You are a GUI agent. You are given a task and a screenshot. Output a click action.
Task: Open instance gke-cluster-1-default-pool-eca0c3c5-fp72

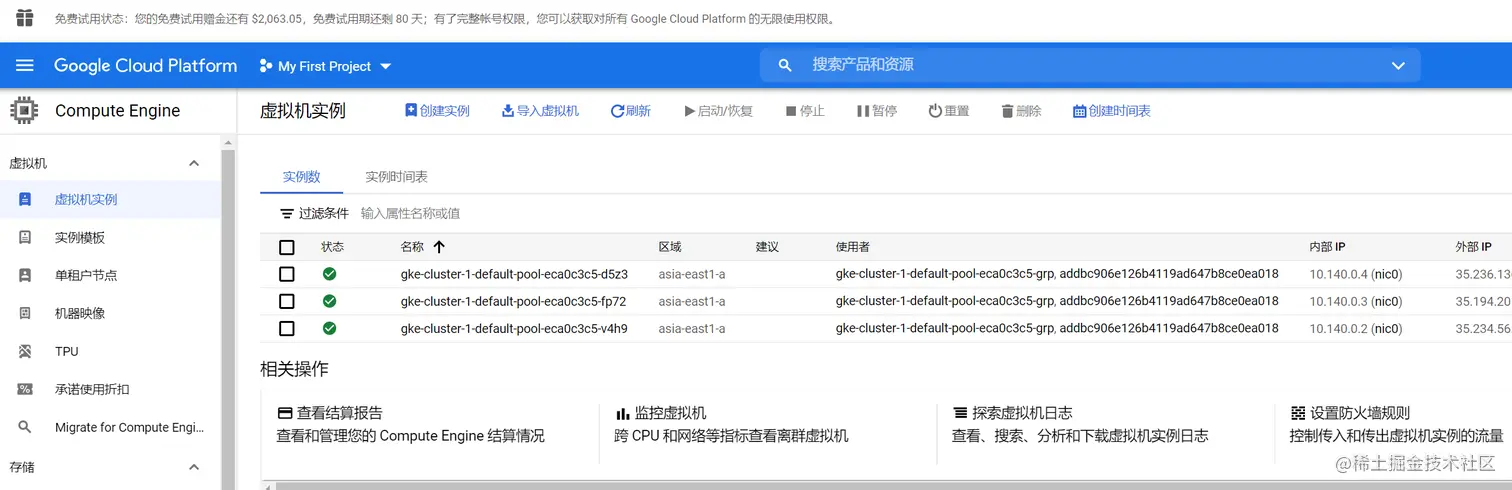point(513,301)
